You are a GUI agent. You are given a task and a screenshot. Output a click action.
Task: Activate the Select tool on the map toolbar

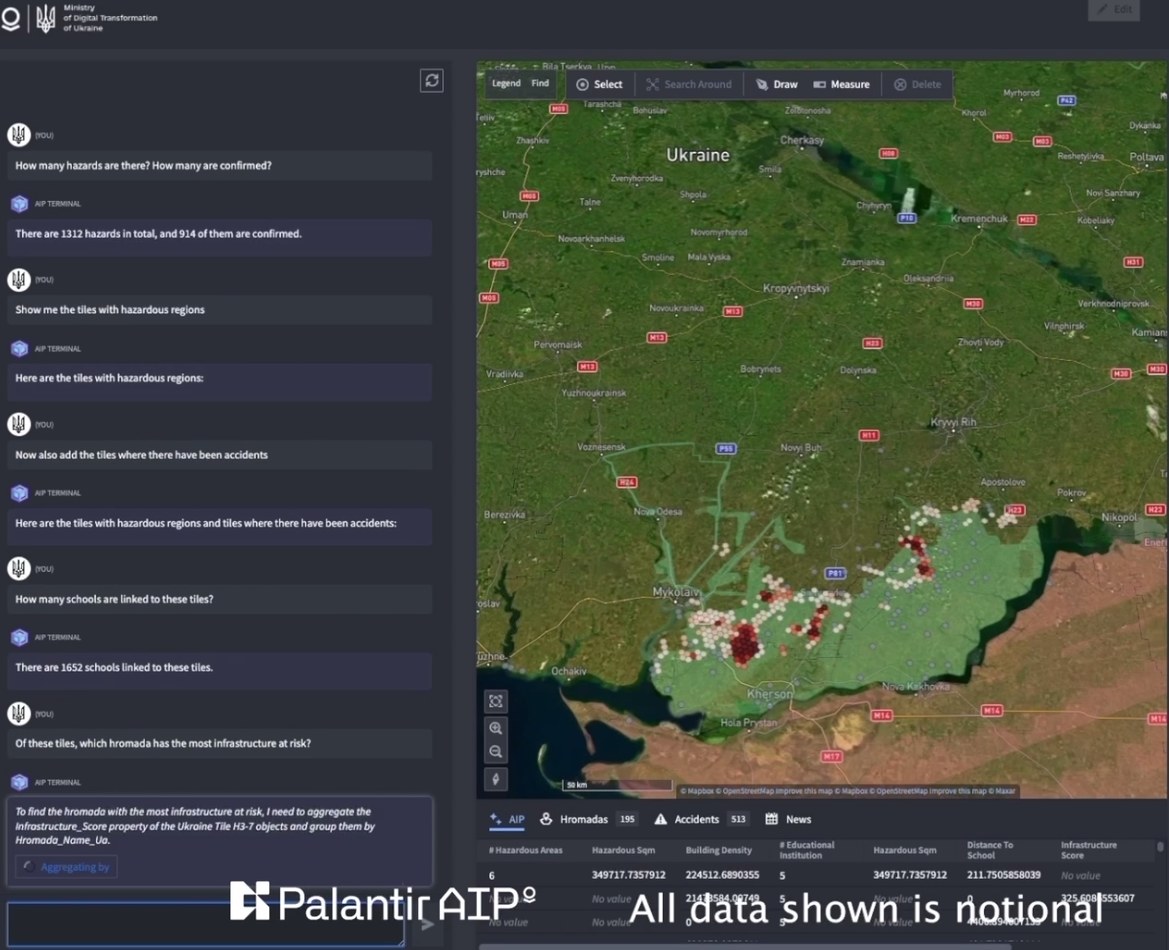click(599, 84)
